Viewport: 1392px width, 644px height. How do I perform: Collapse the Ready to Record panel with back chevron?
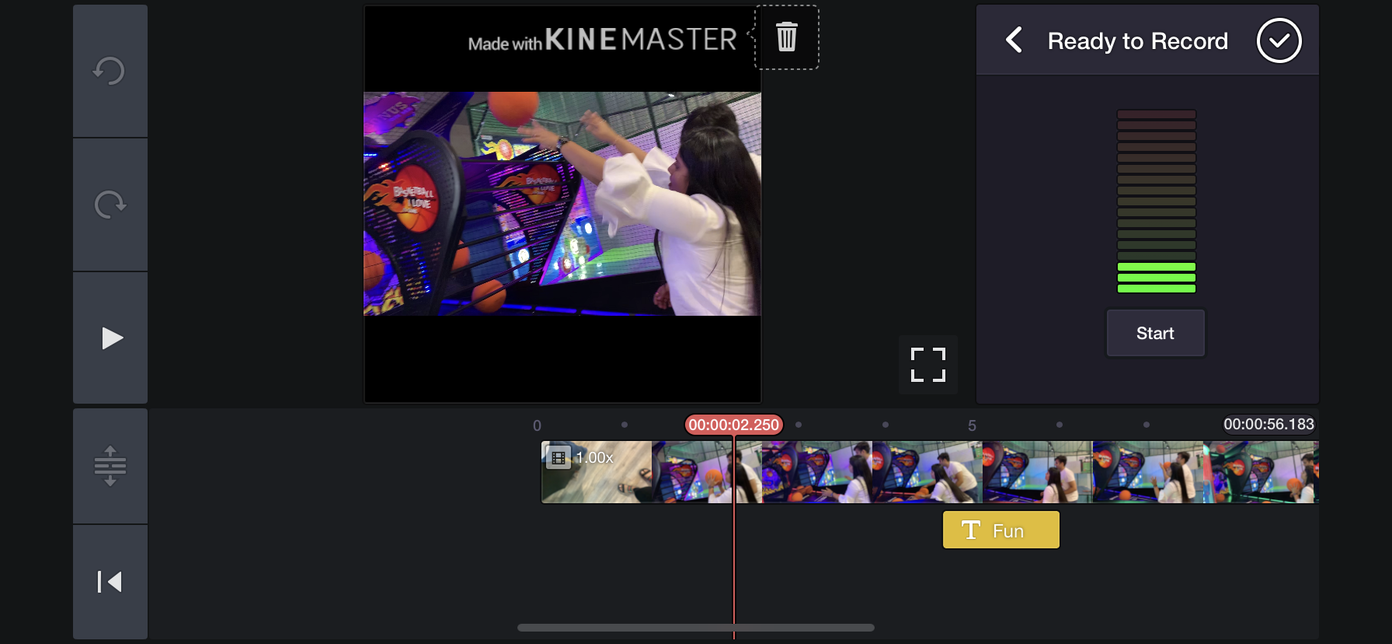(x=1013, y=40)
